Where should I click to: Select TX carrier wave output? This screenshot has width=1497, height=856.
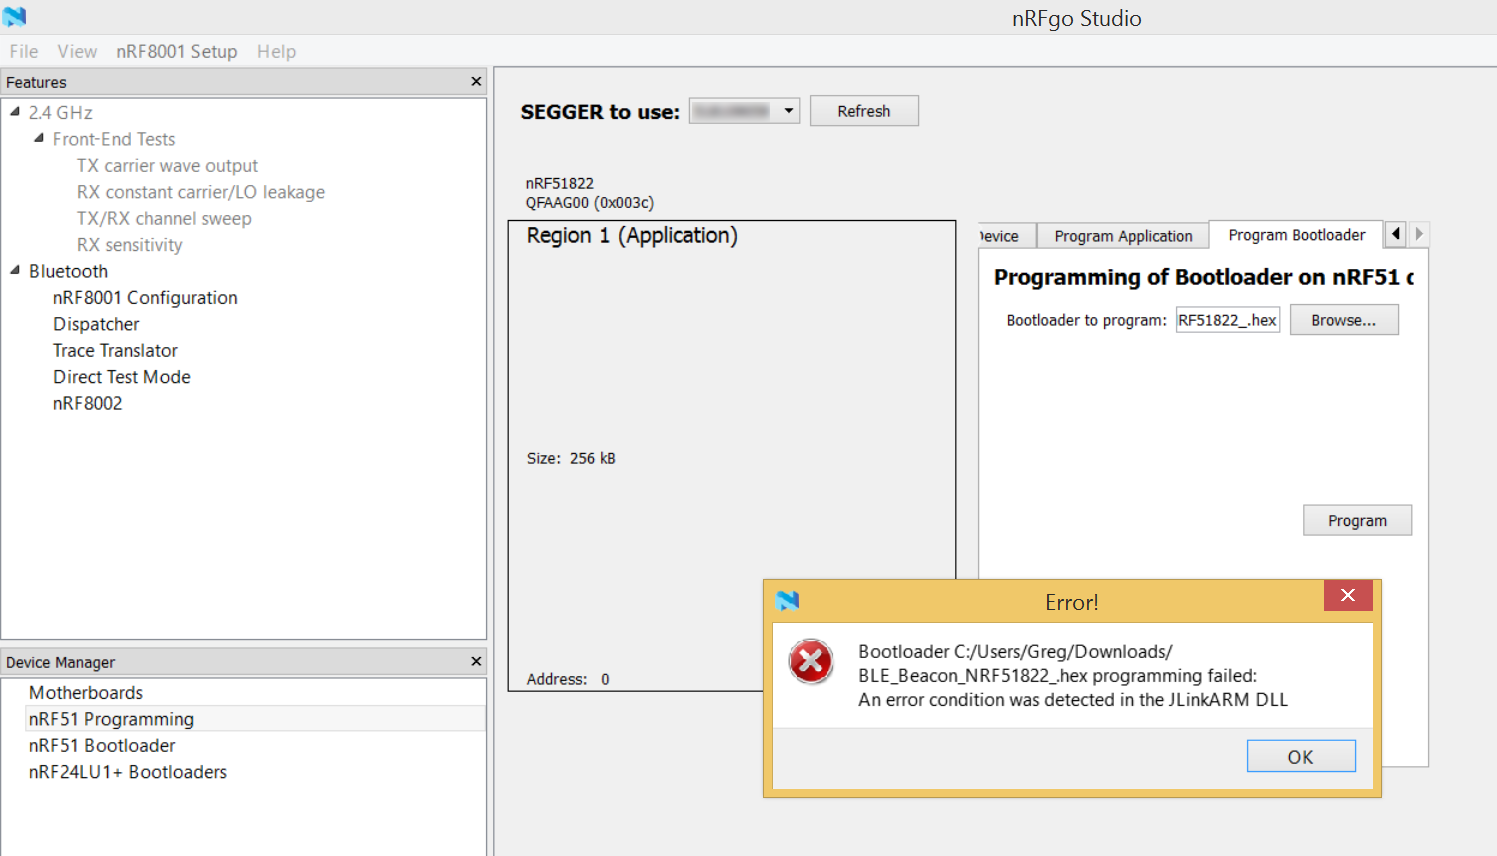(x=167, y=165)
